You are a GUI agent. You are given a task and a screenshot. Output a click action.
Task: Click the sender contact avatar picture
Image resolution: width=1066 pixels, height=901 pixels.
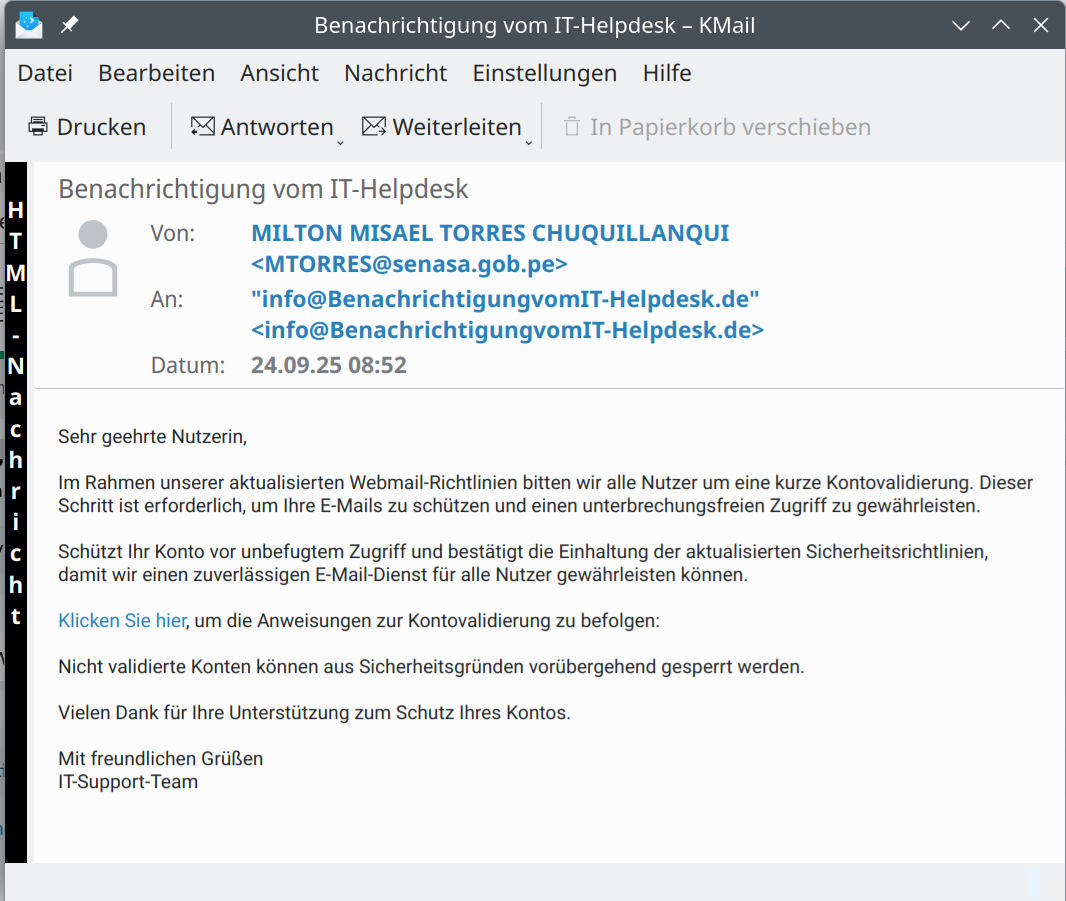point(93,259)
